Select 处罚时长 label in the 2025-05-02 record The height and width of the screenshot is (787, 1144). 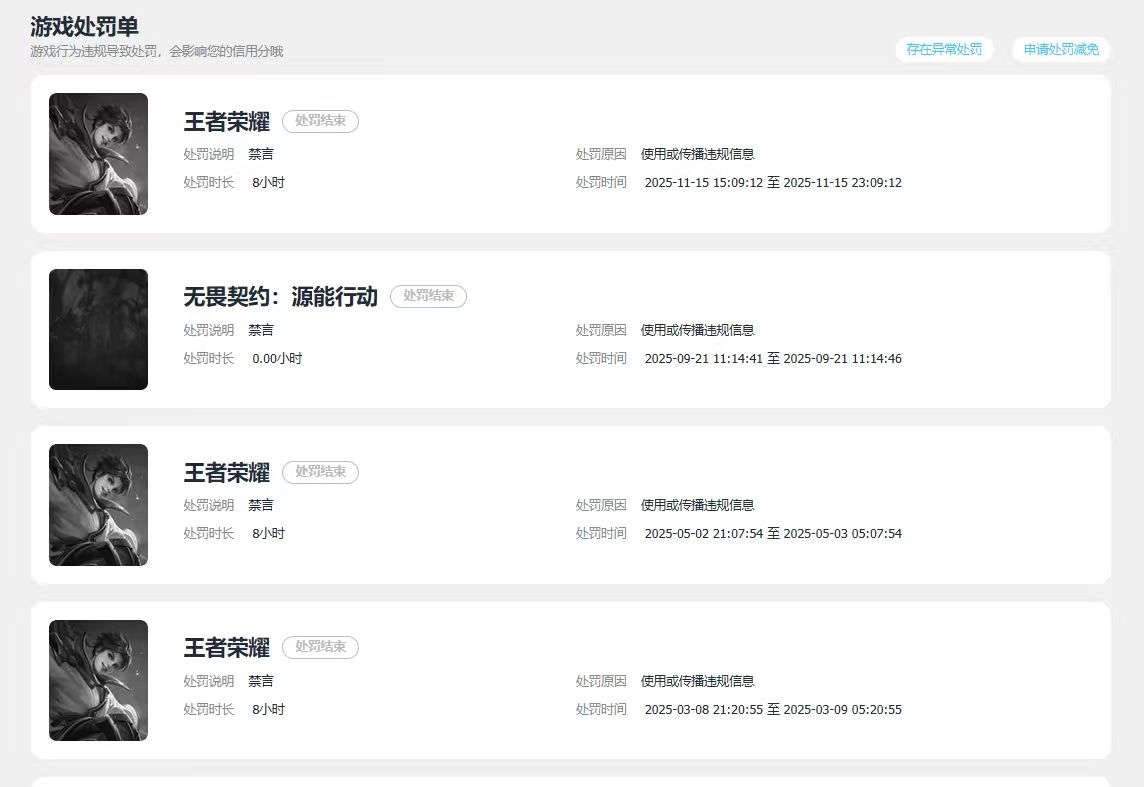209,533
